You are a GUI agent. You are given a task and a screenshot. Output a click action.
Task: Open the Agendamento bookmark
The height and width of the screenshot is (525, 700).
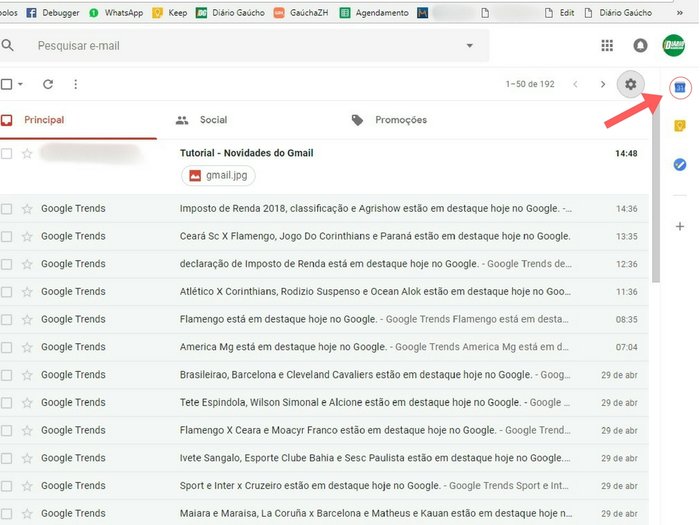374,13
